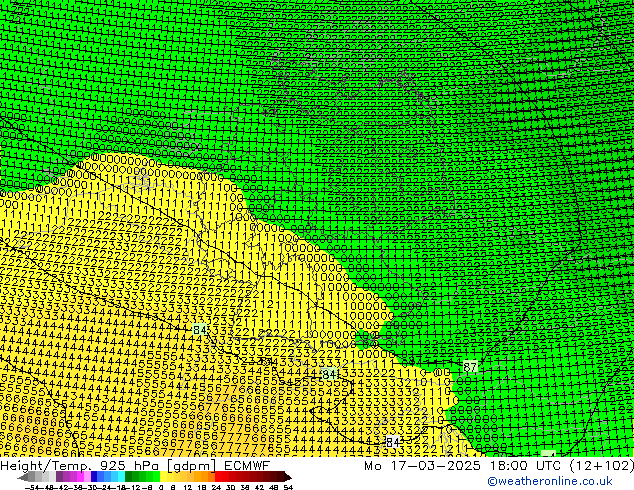
Task: Click the '(12+102)' forecast run text
Action: click(x=602, y=466)
